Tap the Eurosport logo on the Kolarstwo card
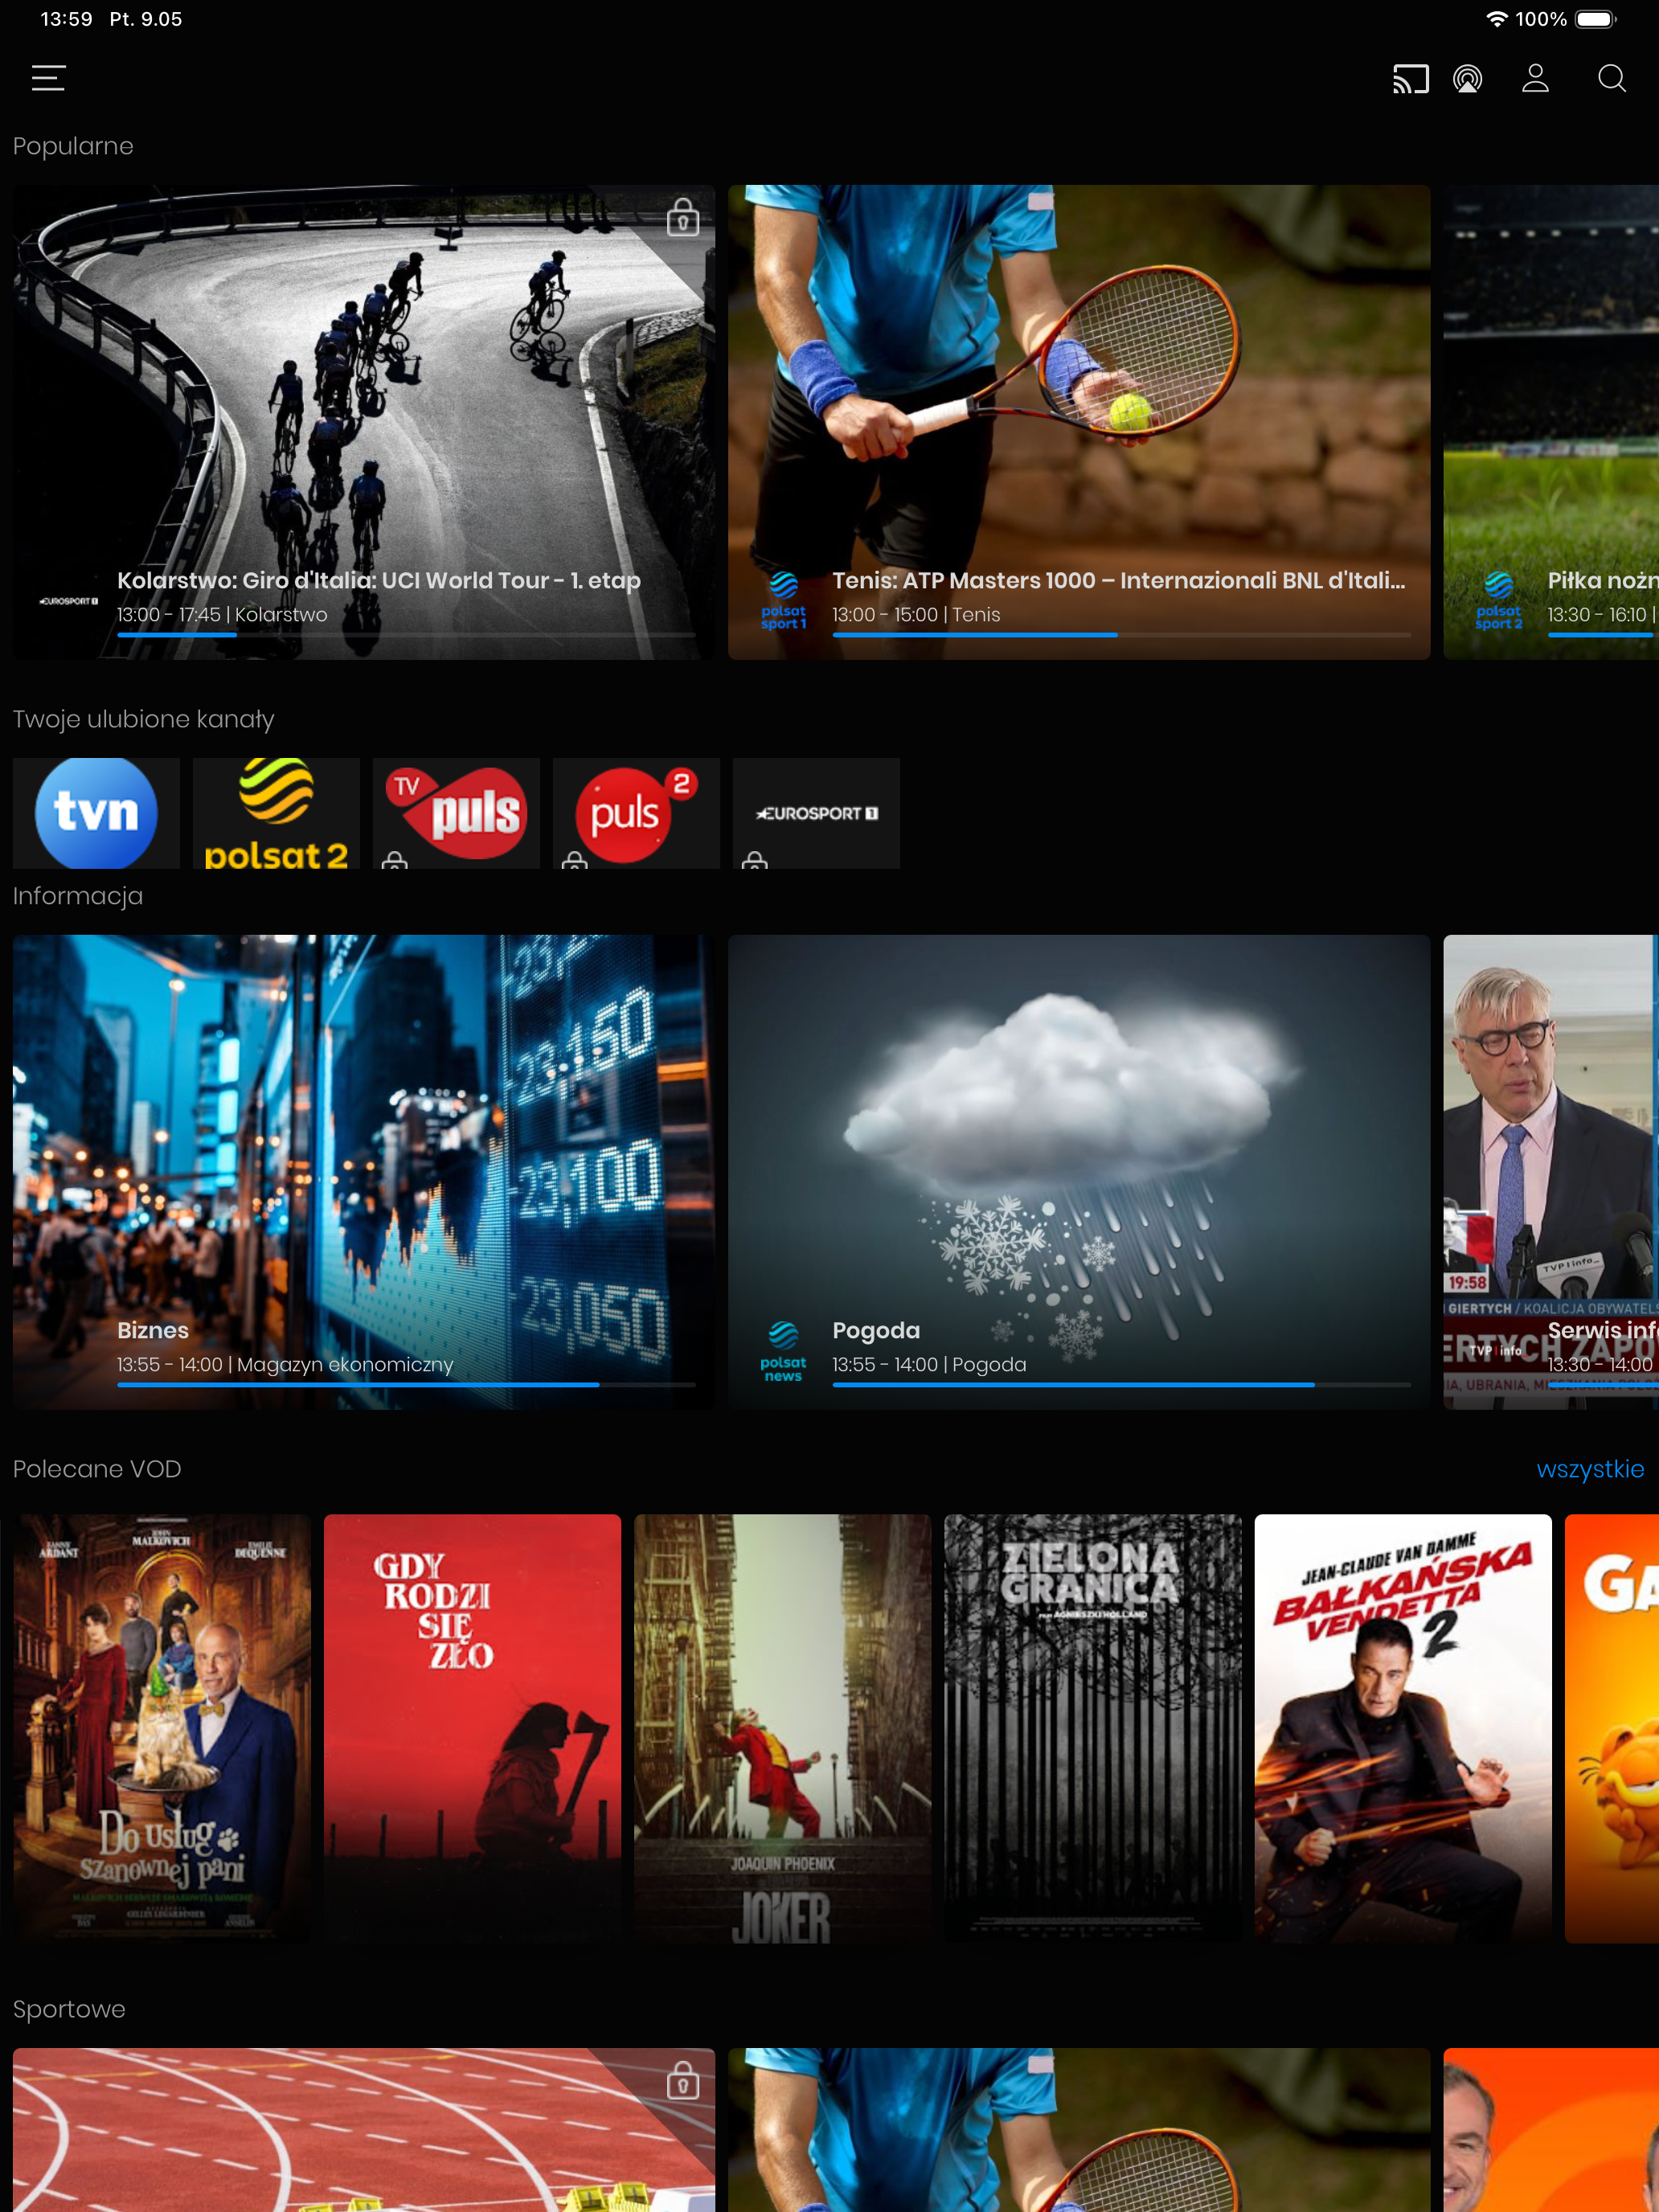Screen dimensions: 1659x2212 point(68,601)
